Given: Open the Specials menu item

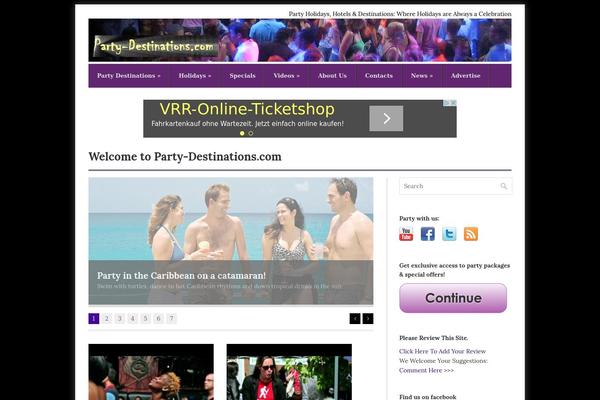Looking at the screenshot, I should 243,76.
